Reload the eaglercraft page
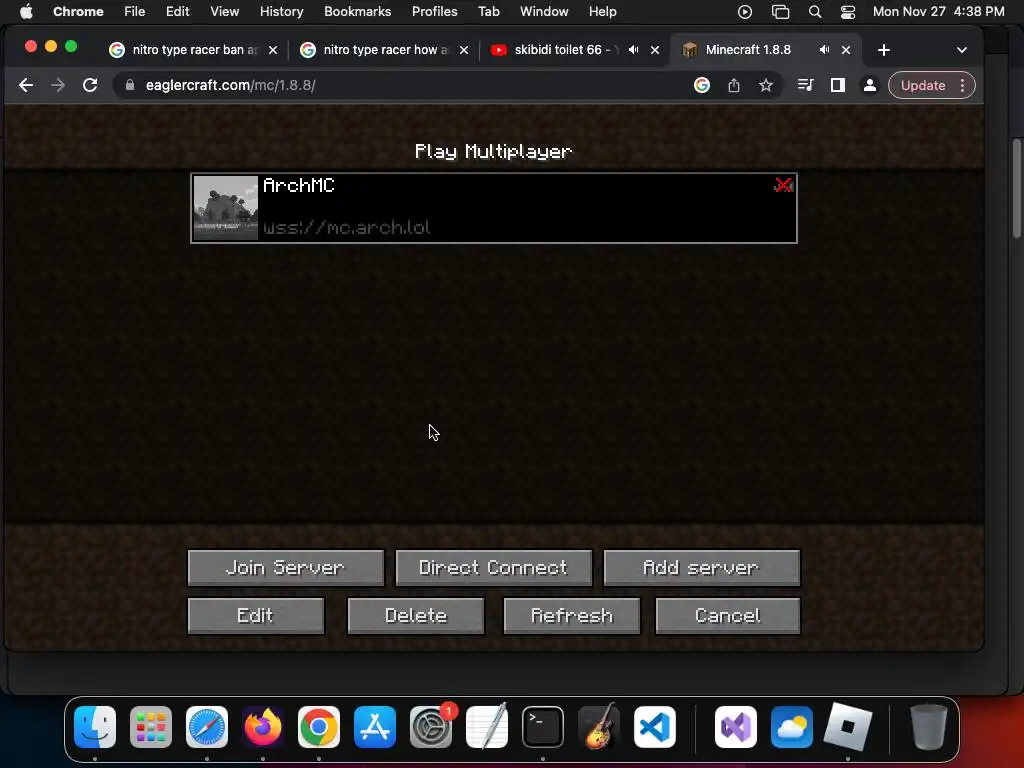Image resolution: width=1024 pixels, height=768 pixels. click(x=90, y=85)
